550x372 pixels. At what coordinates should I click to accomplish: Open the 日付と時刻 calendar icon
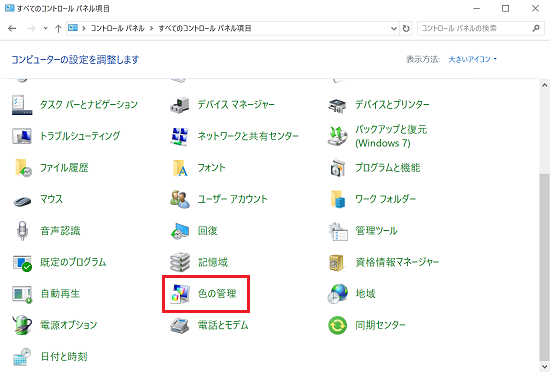22,357
